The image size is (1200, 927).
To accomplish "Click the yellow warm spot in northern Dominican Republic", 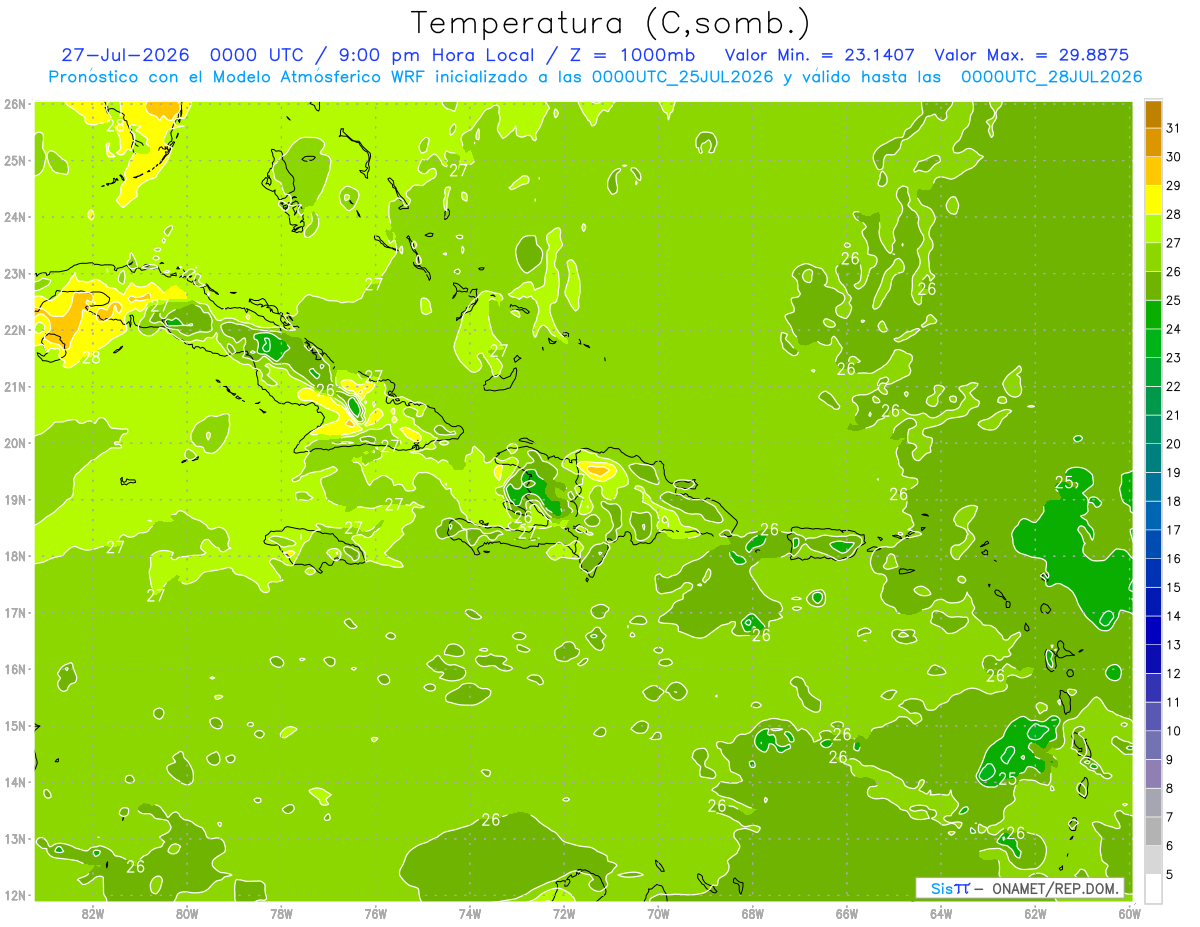I will (597, 469).
